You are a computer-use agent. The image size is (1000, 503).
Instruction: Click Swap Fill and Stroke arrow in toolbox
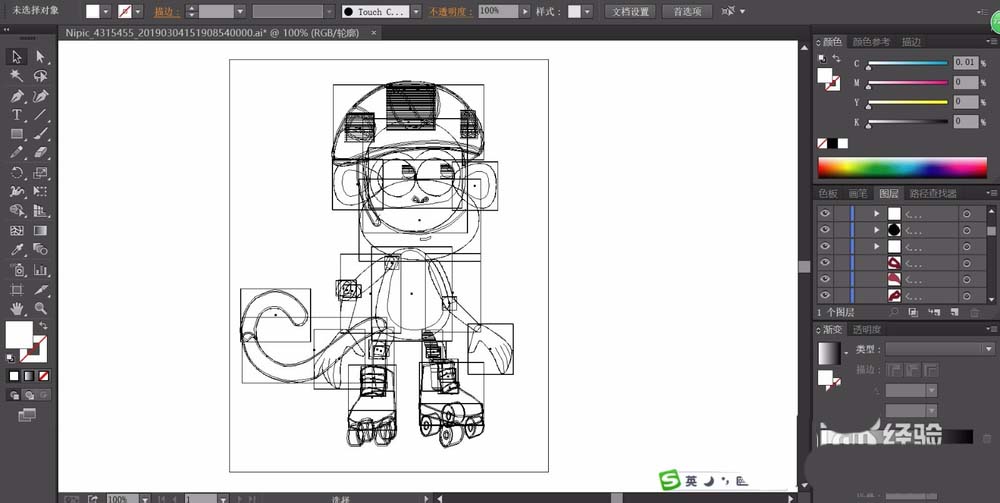[x=43, y=325]
